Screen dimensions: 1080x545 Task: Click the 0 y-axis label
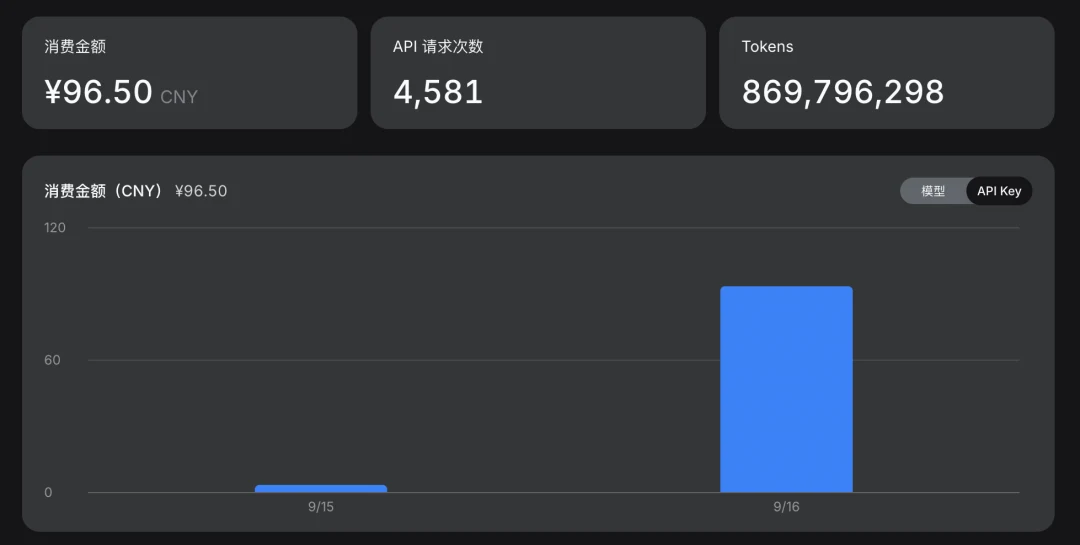click(x=48, y=493)
